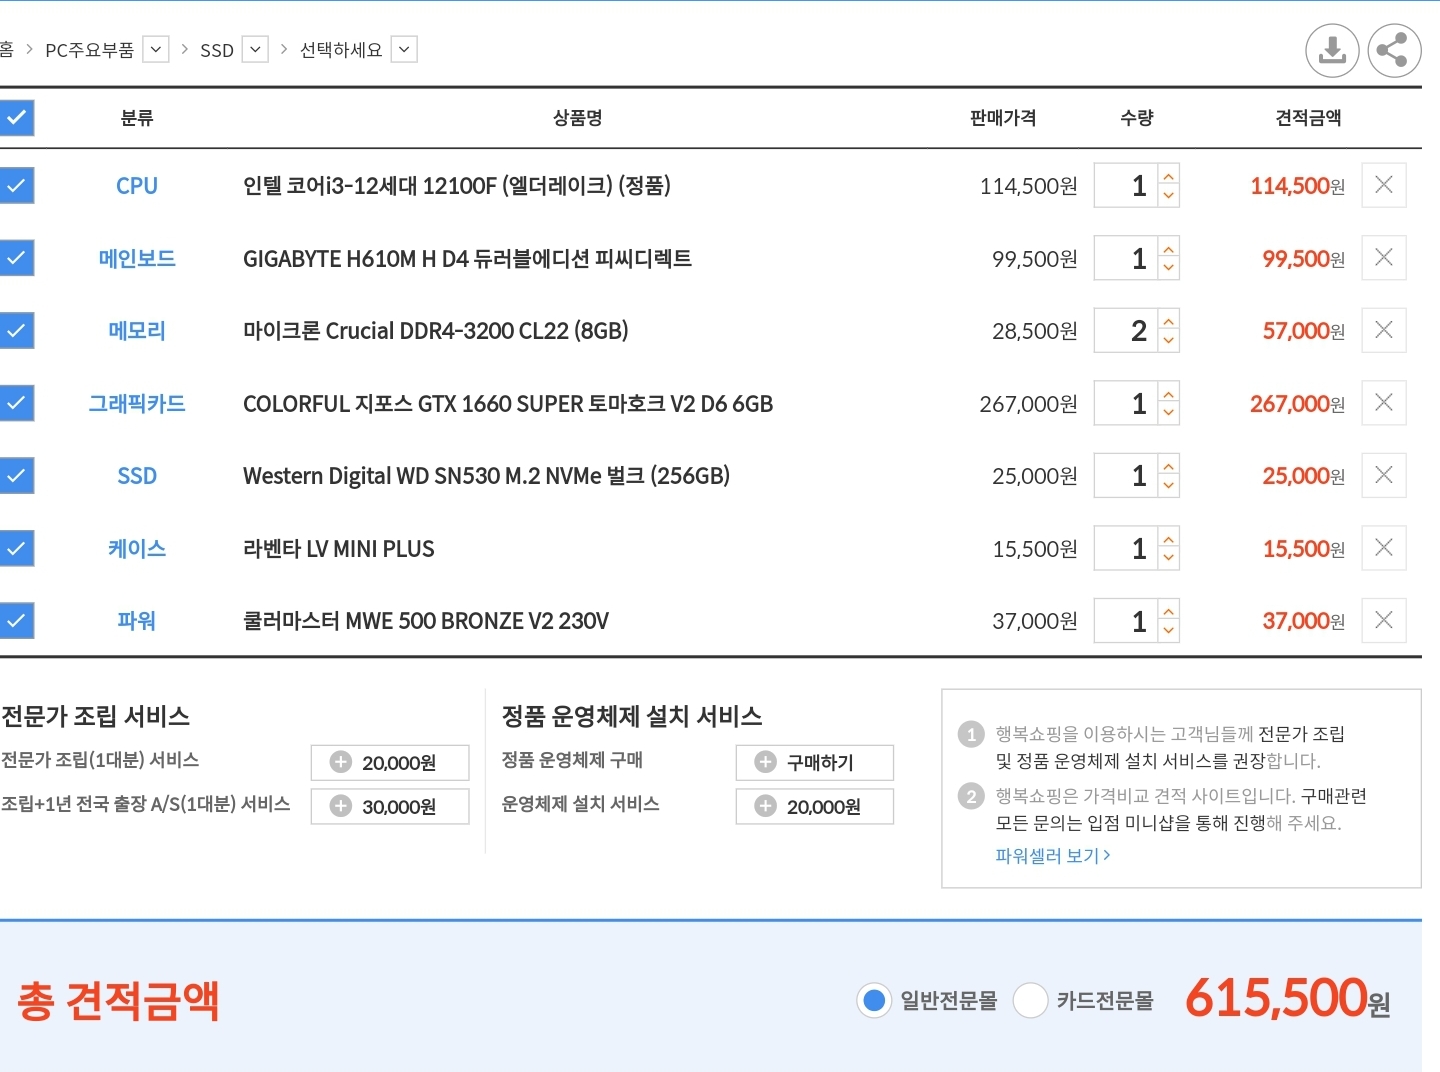This screenshot has height=1072, width=1440.
Task: Toggle the select-all checkbox in header
Action: click(16, 118)
